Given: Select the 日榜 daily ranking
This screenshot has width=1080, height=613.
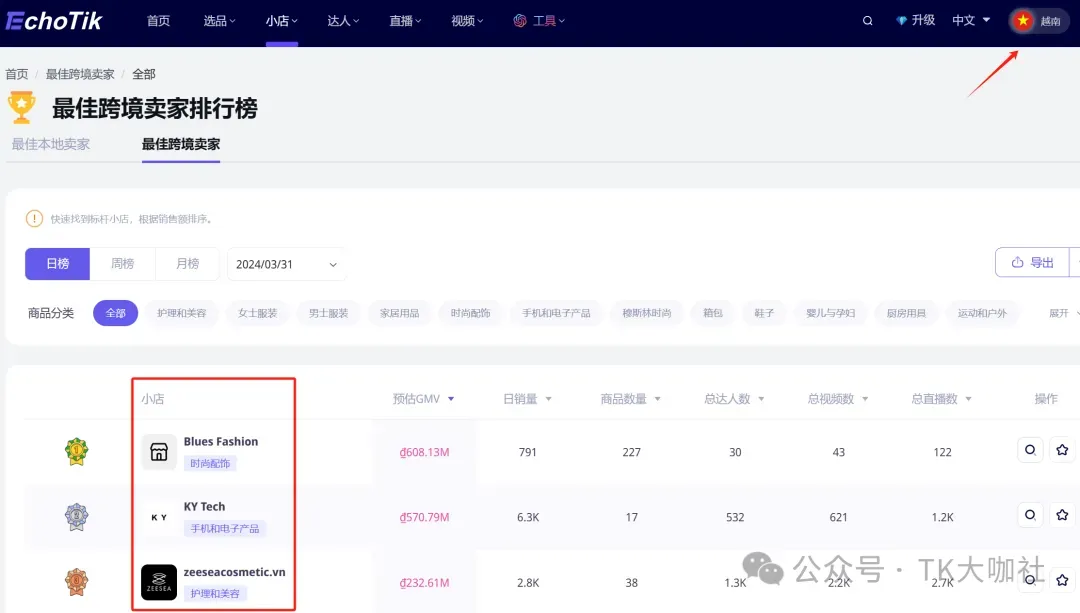Looking at the screenshot, I should 58,264.
